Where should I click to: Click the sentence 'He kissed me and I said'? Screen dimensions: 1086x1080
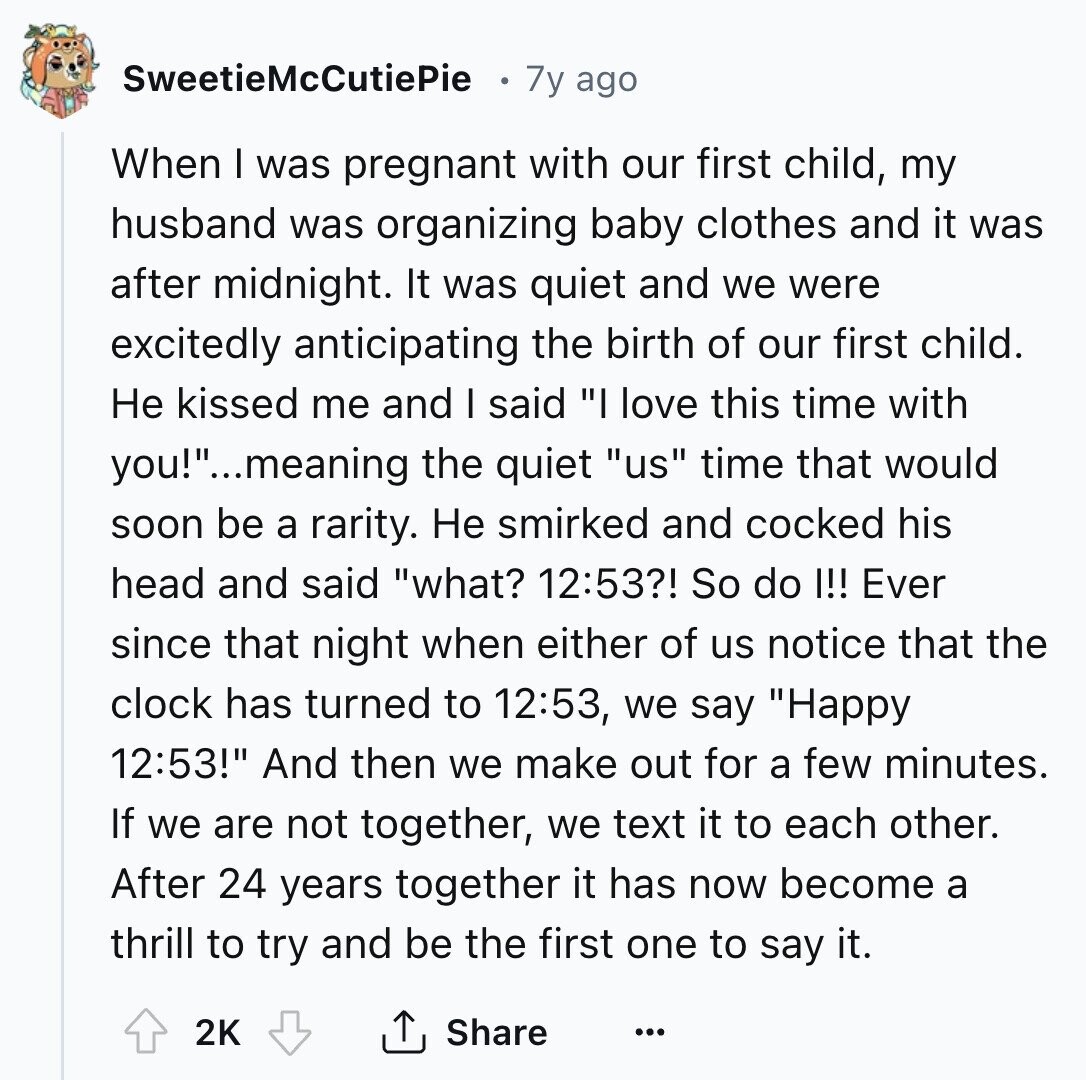[x=338, y=404]
